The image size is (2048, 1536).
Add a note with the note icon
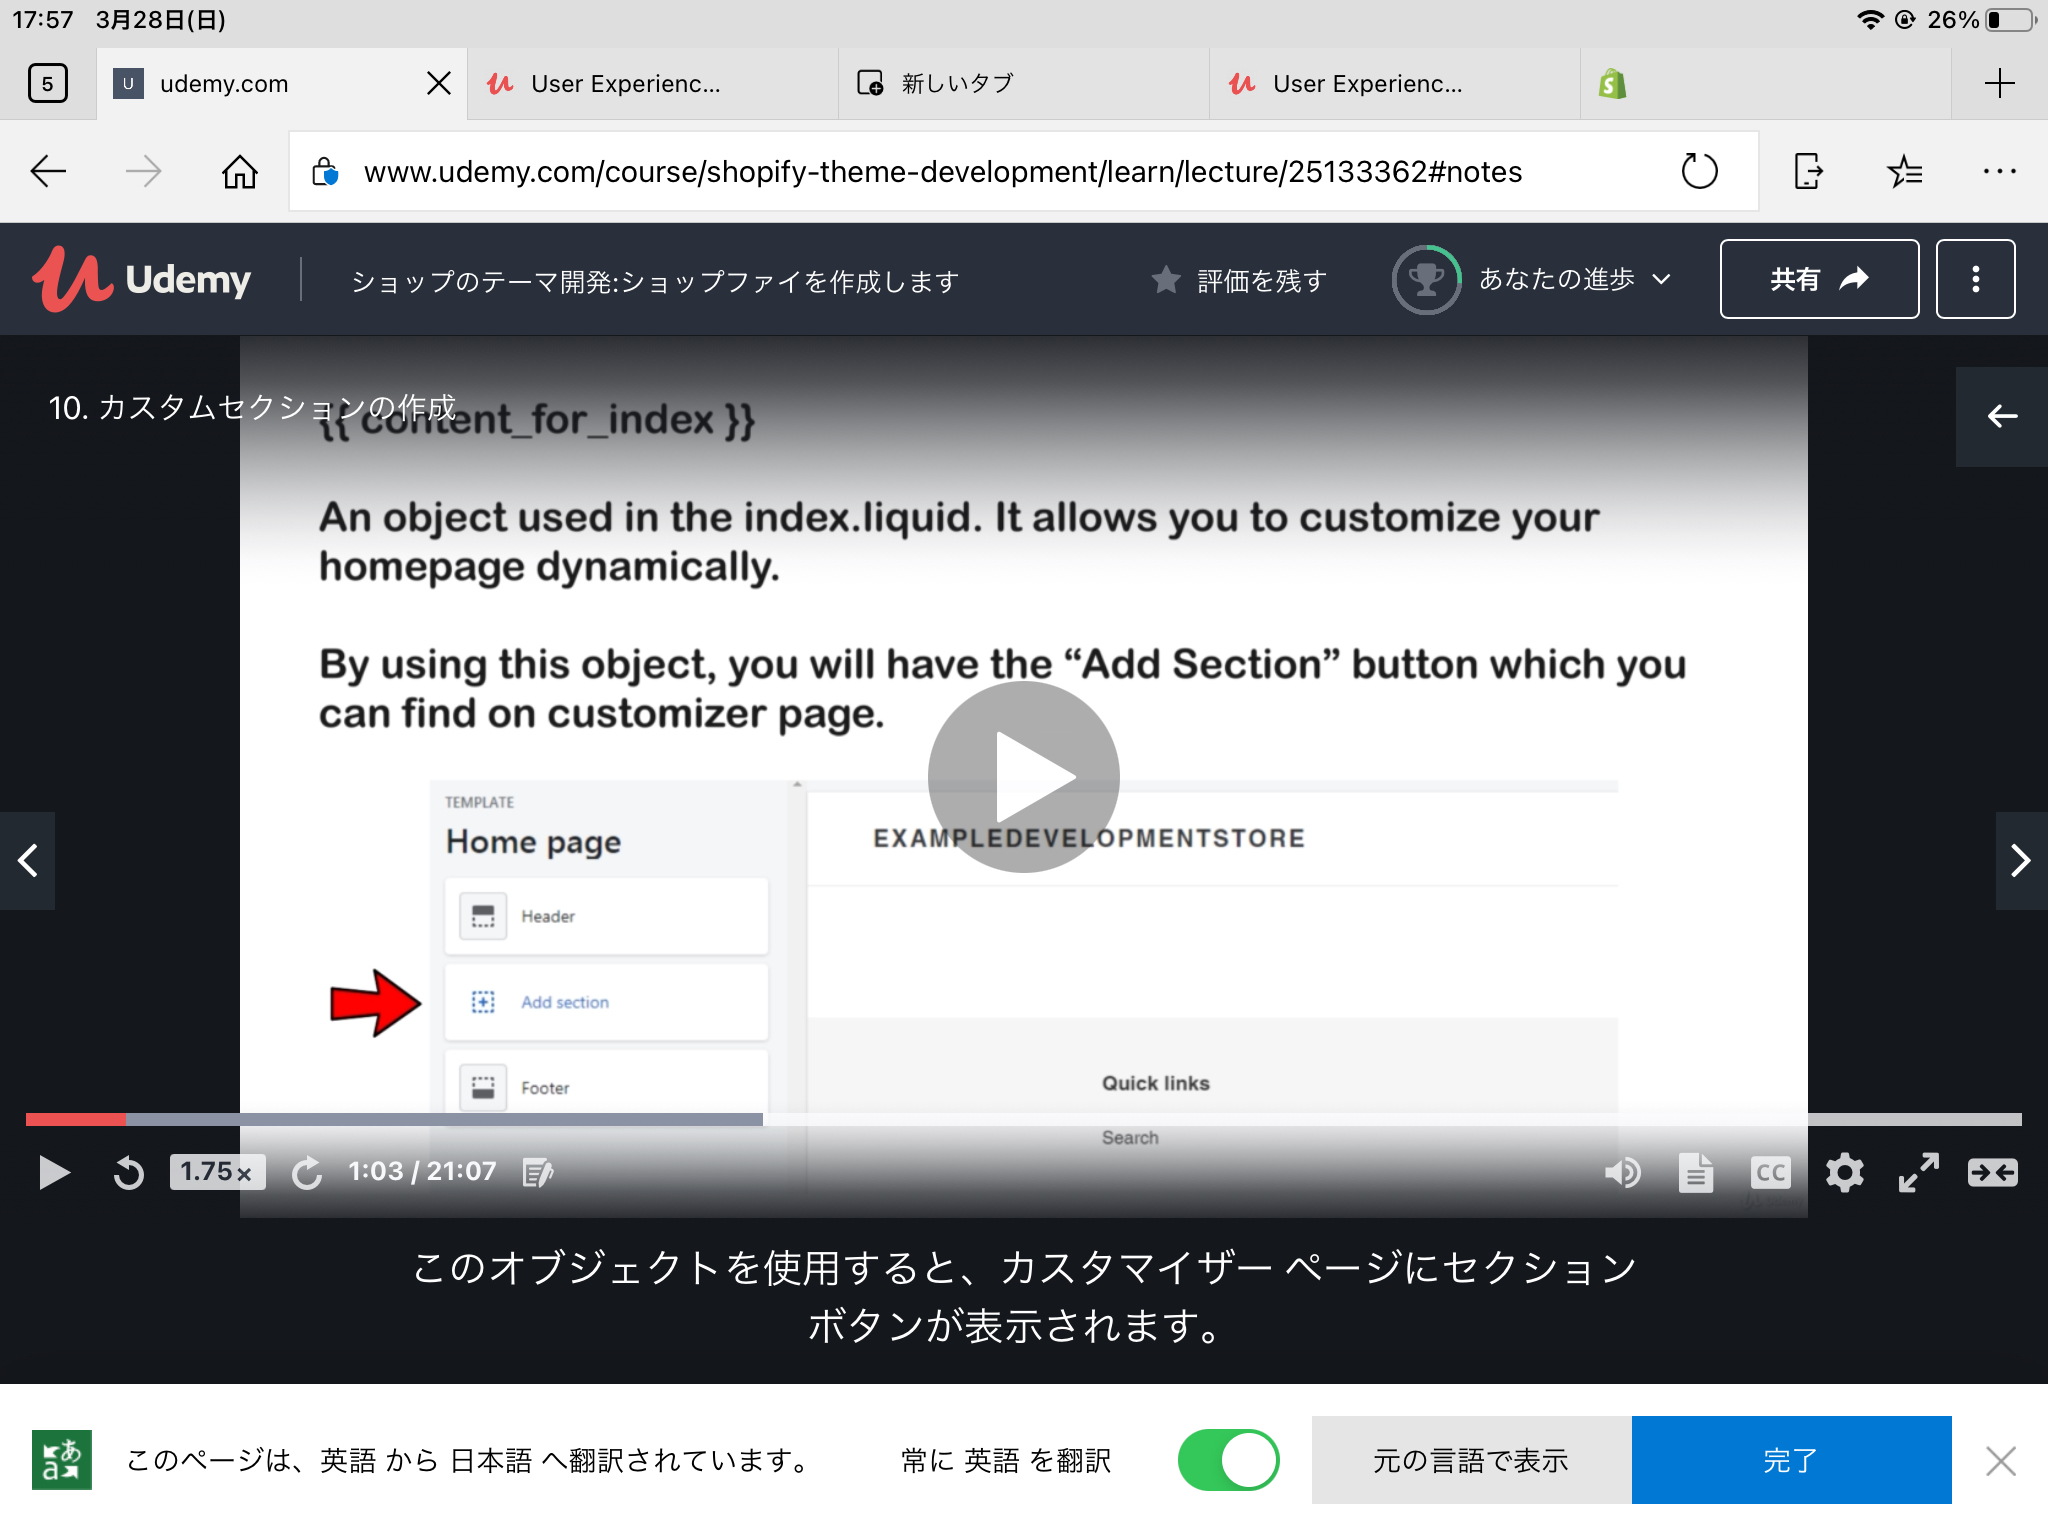[x=537, y=1172]
